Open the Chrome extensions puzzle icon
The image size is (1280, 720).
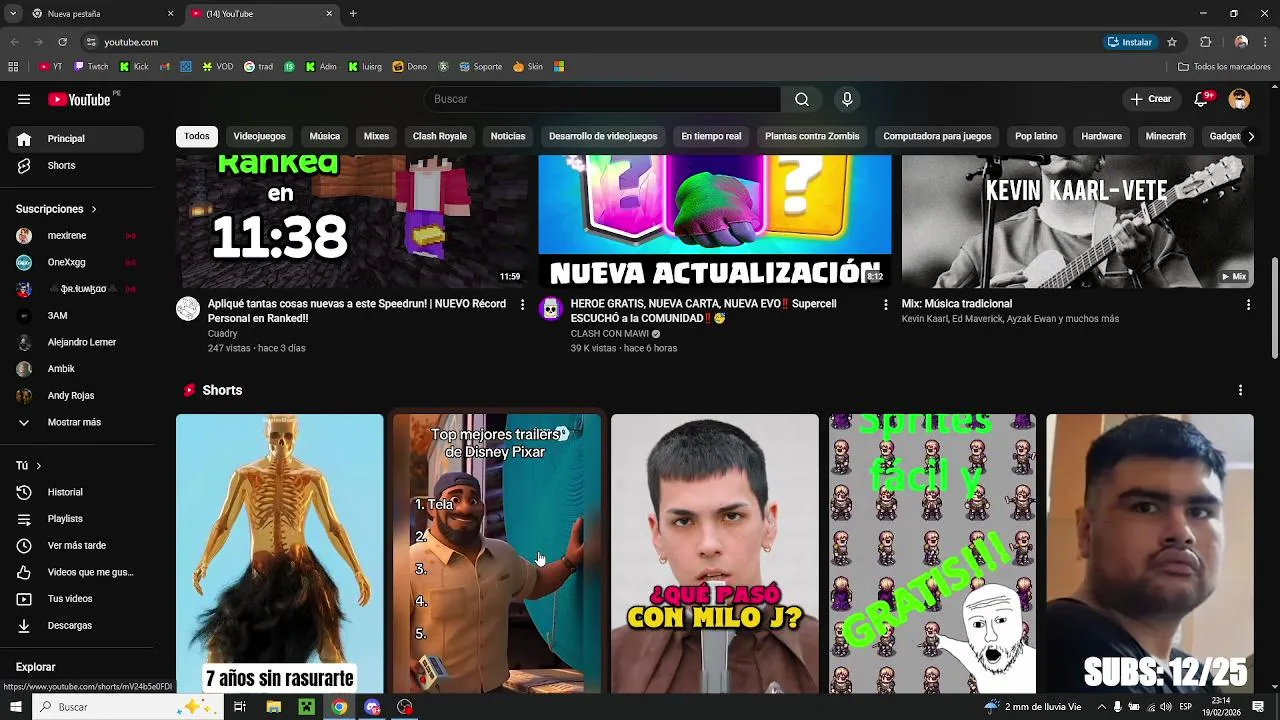(x=1206, y=42)
